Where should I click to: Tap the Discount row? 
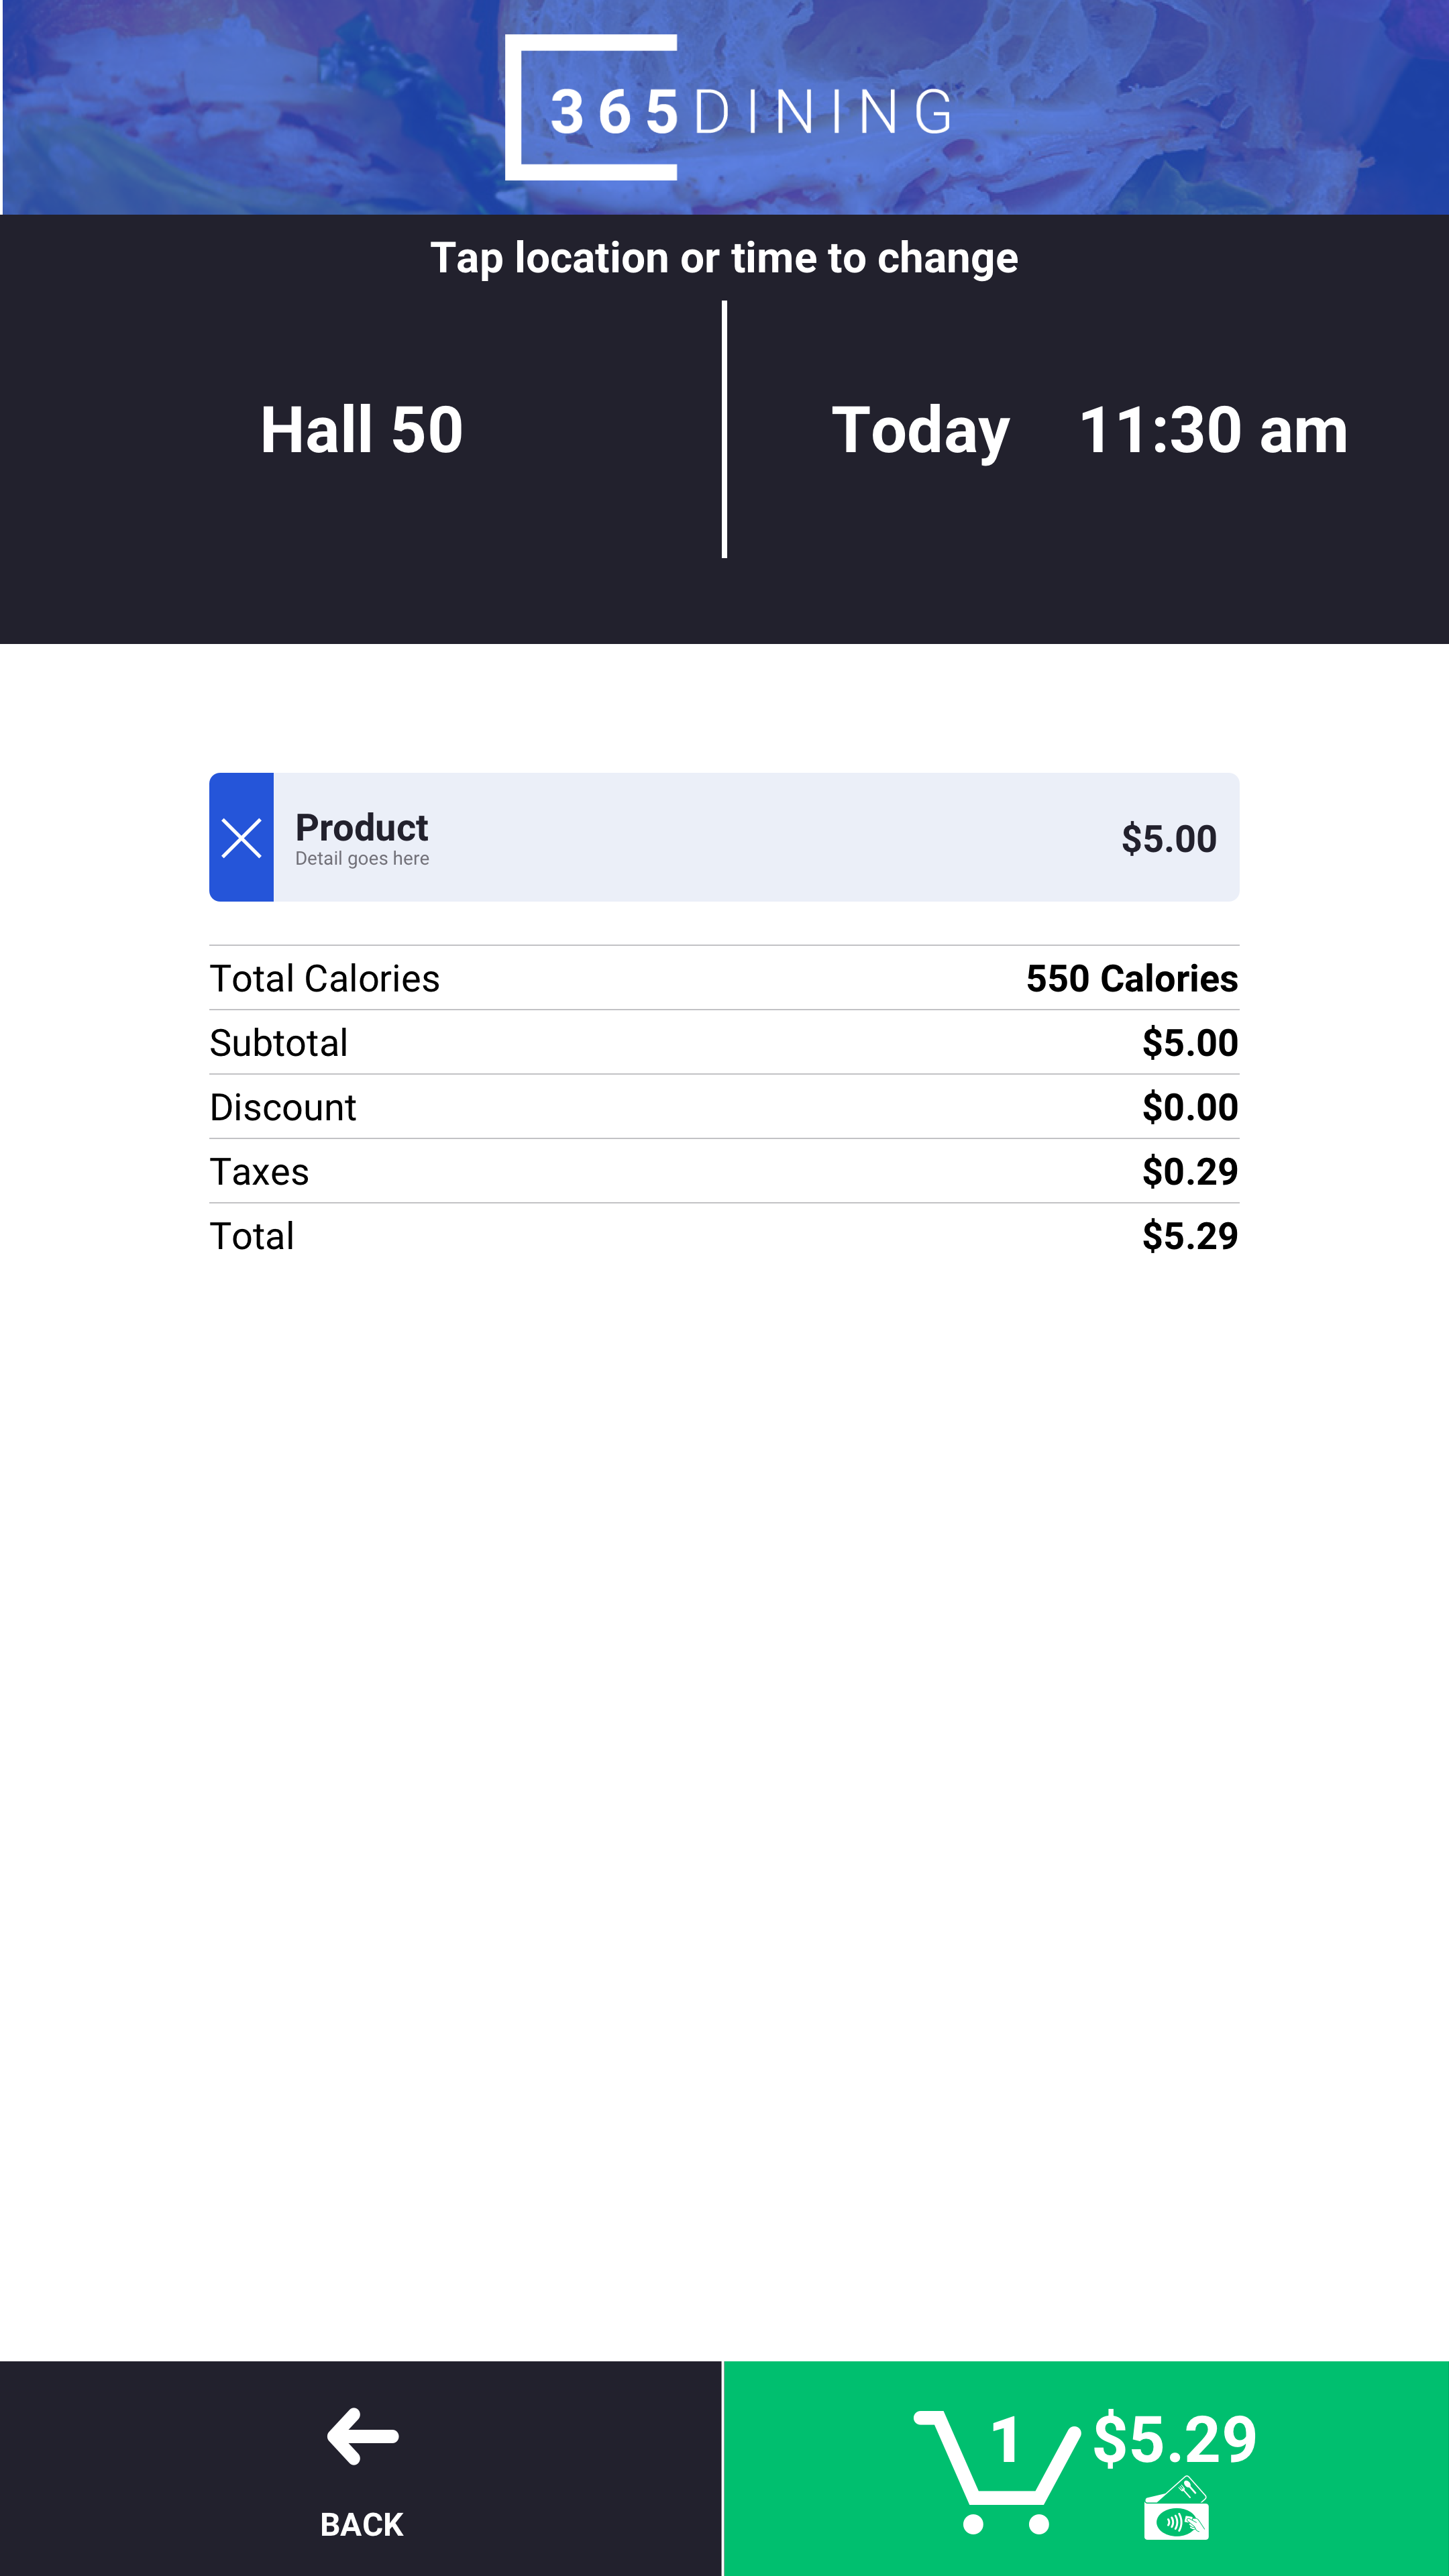724,1107
